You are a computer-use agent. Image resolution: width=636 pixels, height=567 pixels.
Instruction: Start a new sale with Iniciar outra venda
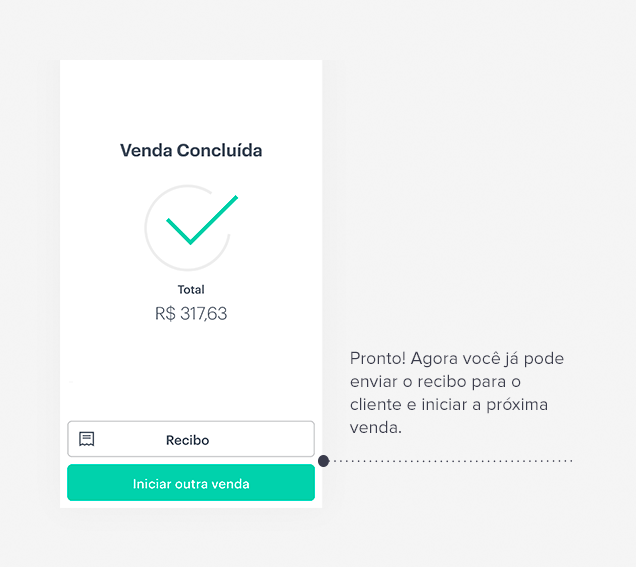click(x=191, y=483)
